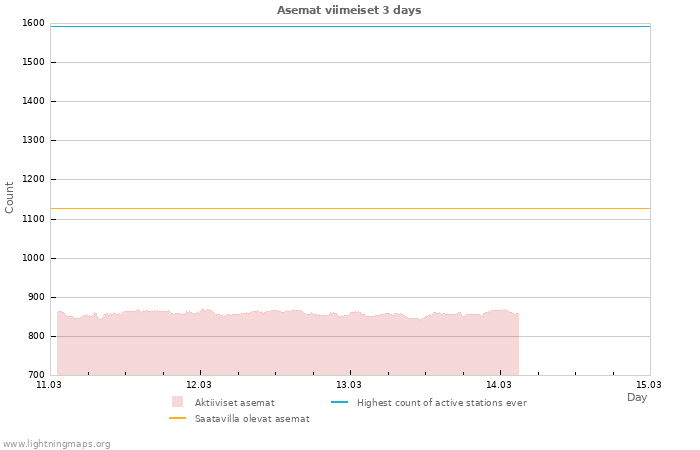Viewport: 700px width, 450px height.
Task: Click the 1100 y-axis tick label
Action: tap(33, 219)
